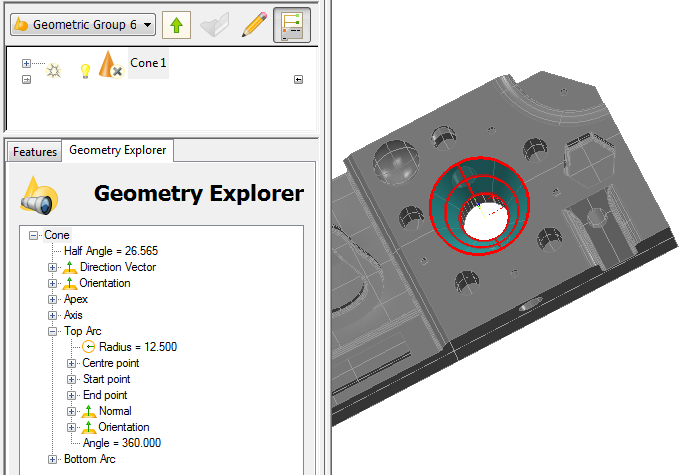Image resolution: width=680 pixels, height=475 pixels.
Task: Click the Geometry Explorer camera cone icon
Action: (x=39, y=196)
